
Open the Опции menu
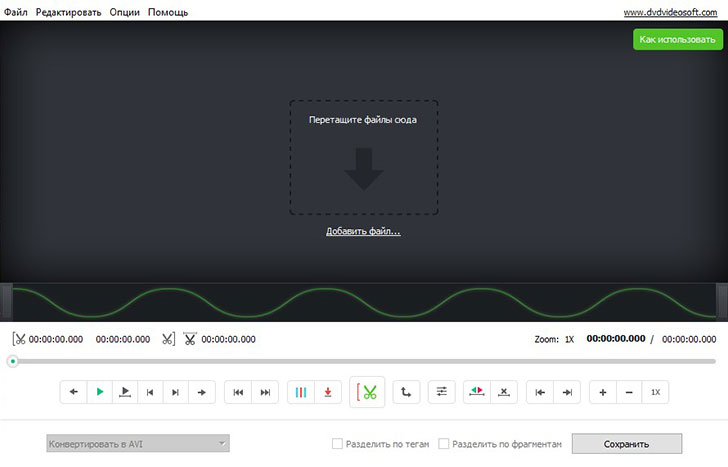click(x=124, y=12)
